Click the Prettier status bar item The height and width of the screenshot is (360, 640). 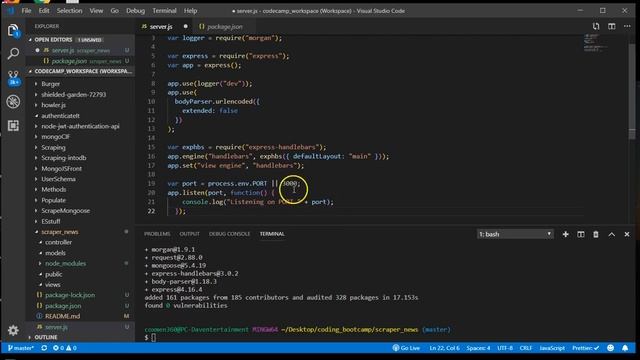tap(585, 348)
